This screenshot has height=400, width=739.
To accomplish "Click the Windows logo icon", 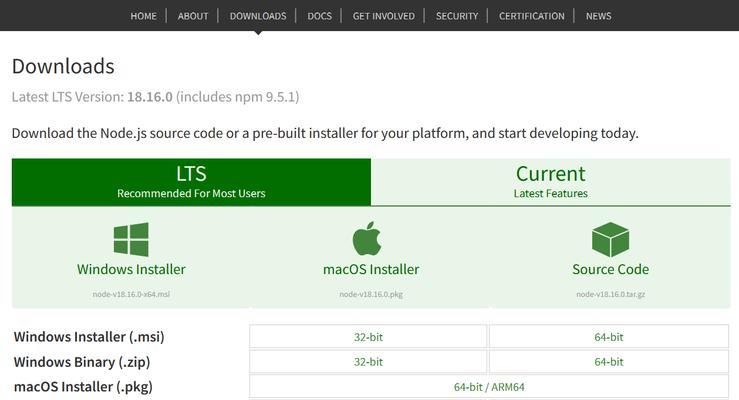I will coord(131,239).
